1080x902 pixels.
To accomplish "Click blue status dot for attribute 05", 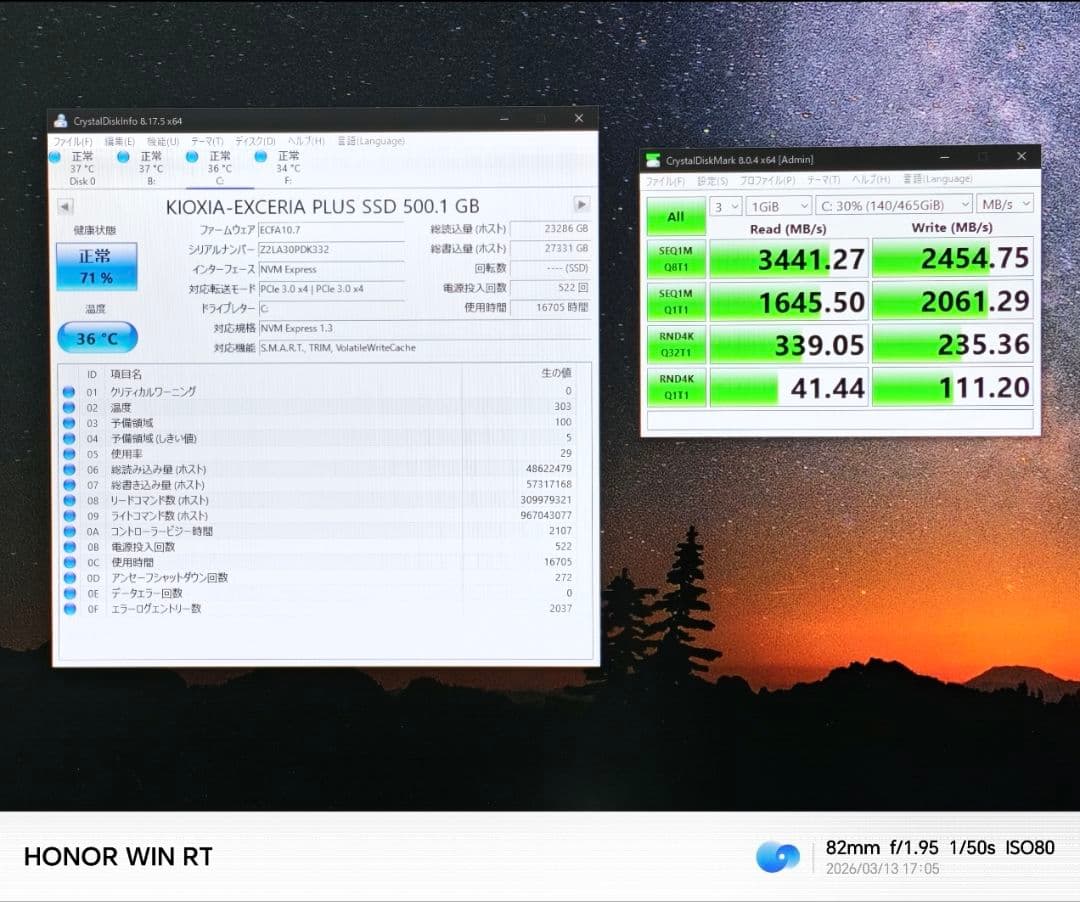I will [69, 454].
